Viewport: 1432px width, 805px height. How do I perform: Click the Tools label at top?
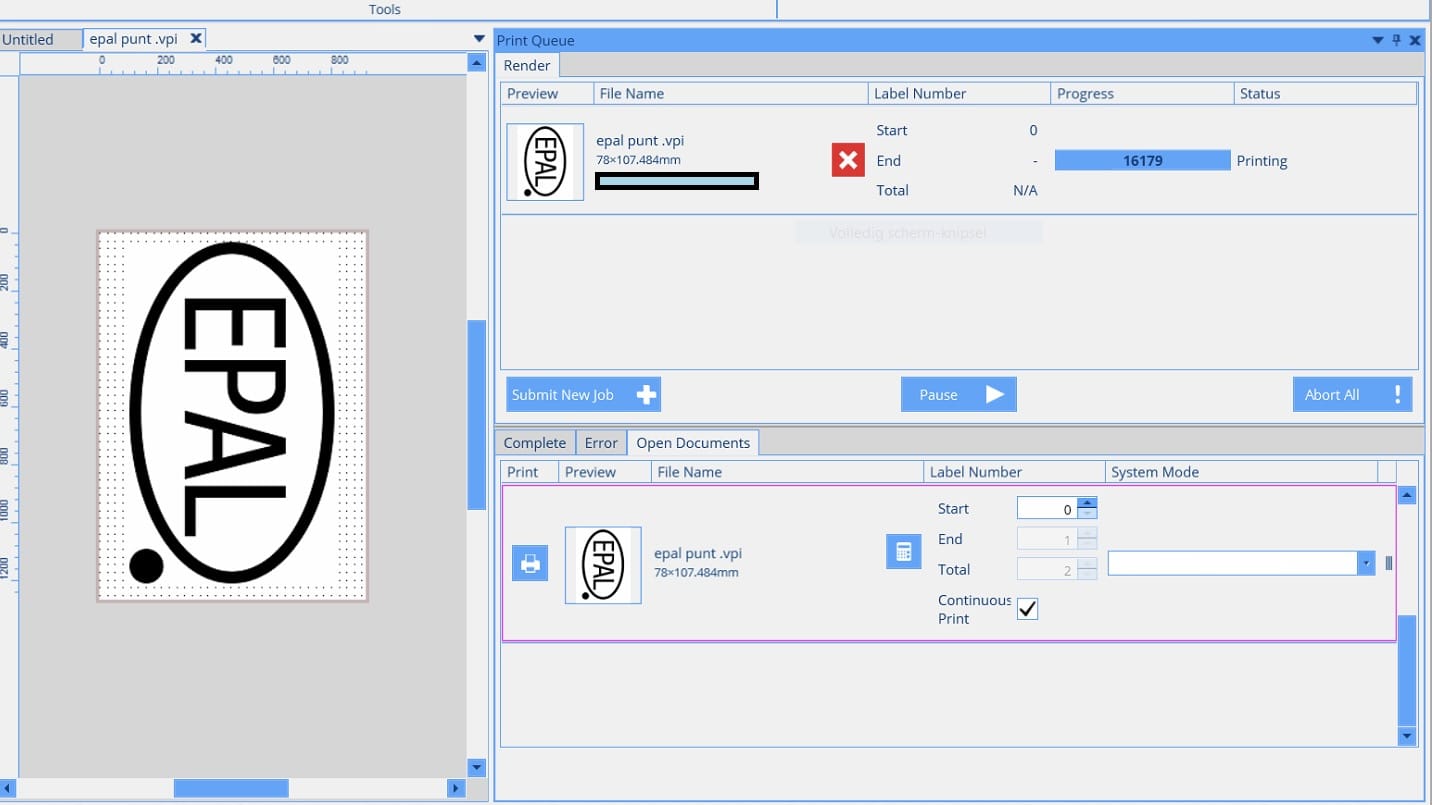(x=385, y=9)
